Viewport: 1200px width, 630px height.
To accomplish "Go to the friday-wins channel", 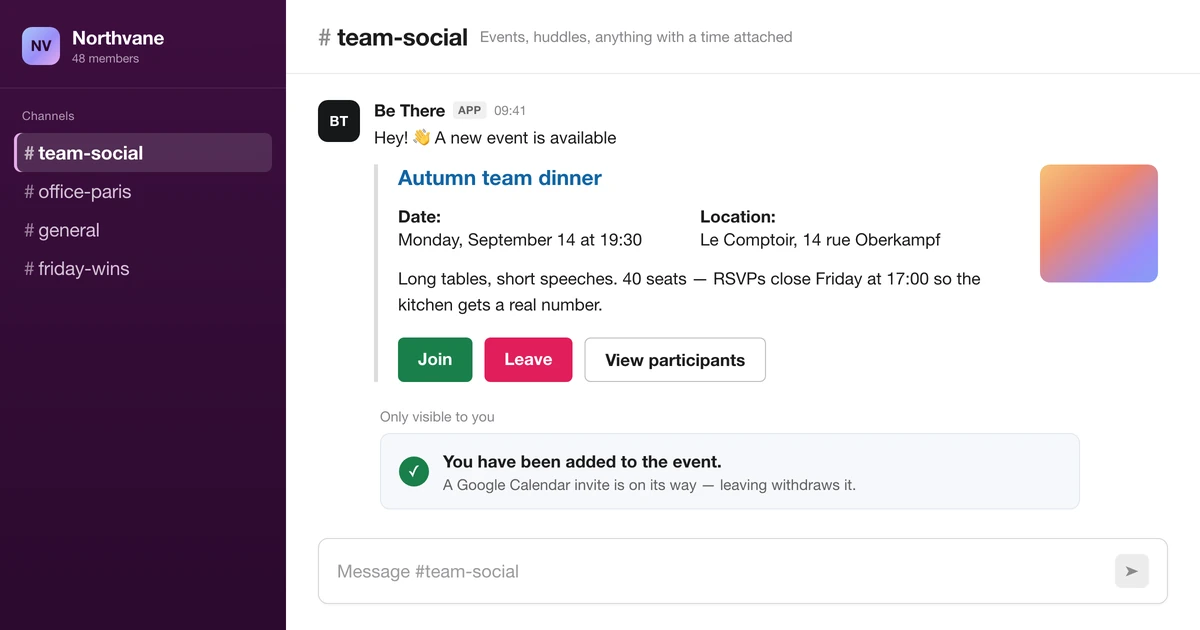I will tap(143, 268).
